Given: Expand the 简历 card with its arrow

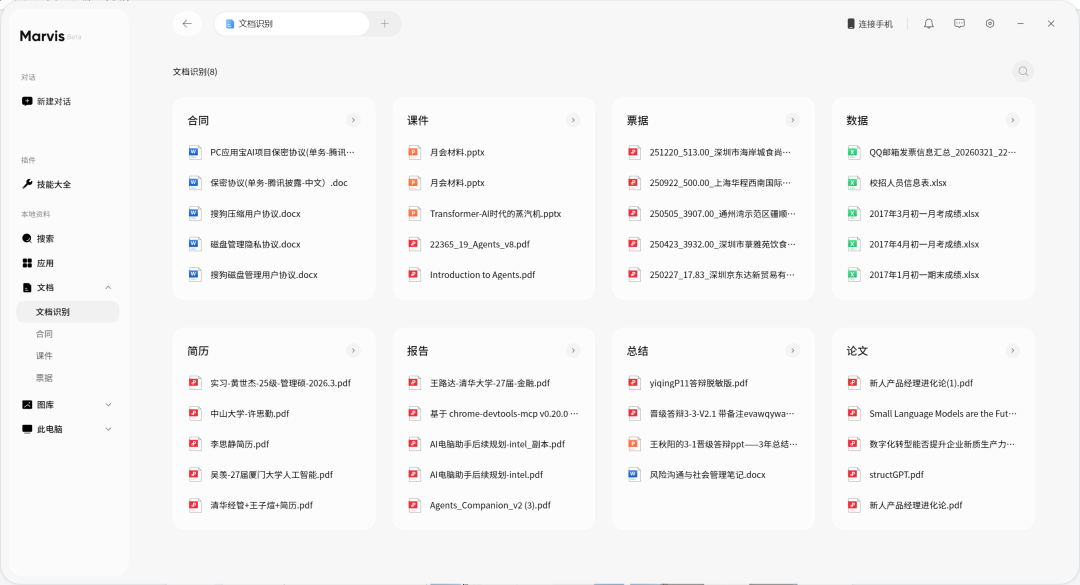Looking at the screenshot, I should click(353, 351).
